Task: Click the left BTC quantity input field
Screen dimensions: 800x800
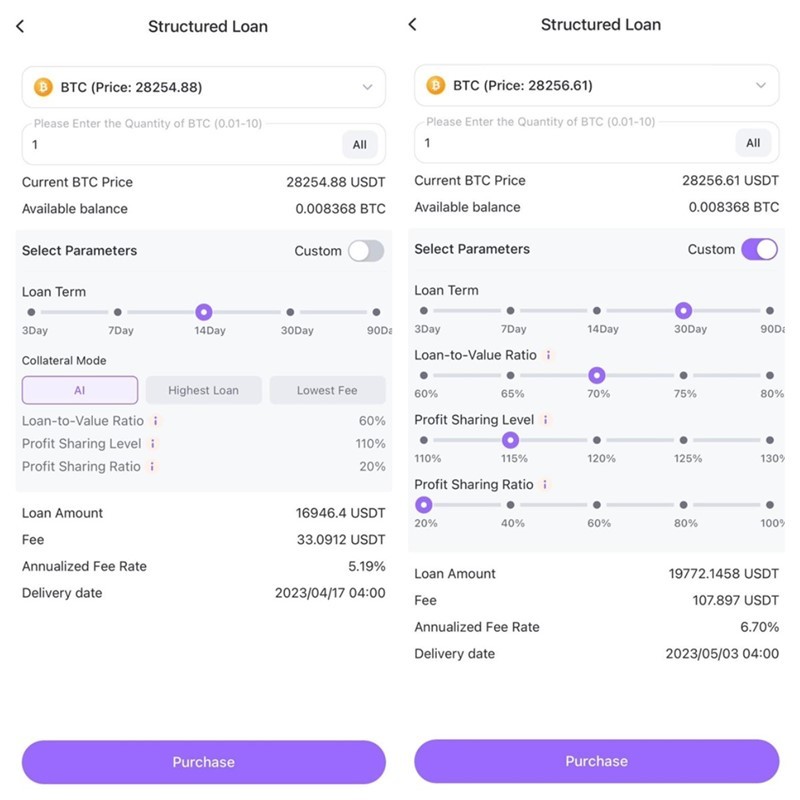Action: coord(181,144)
